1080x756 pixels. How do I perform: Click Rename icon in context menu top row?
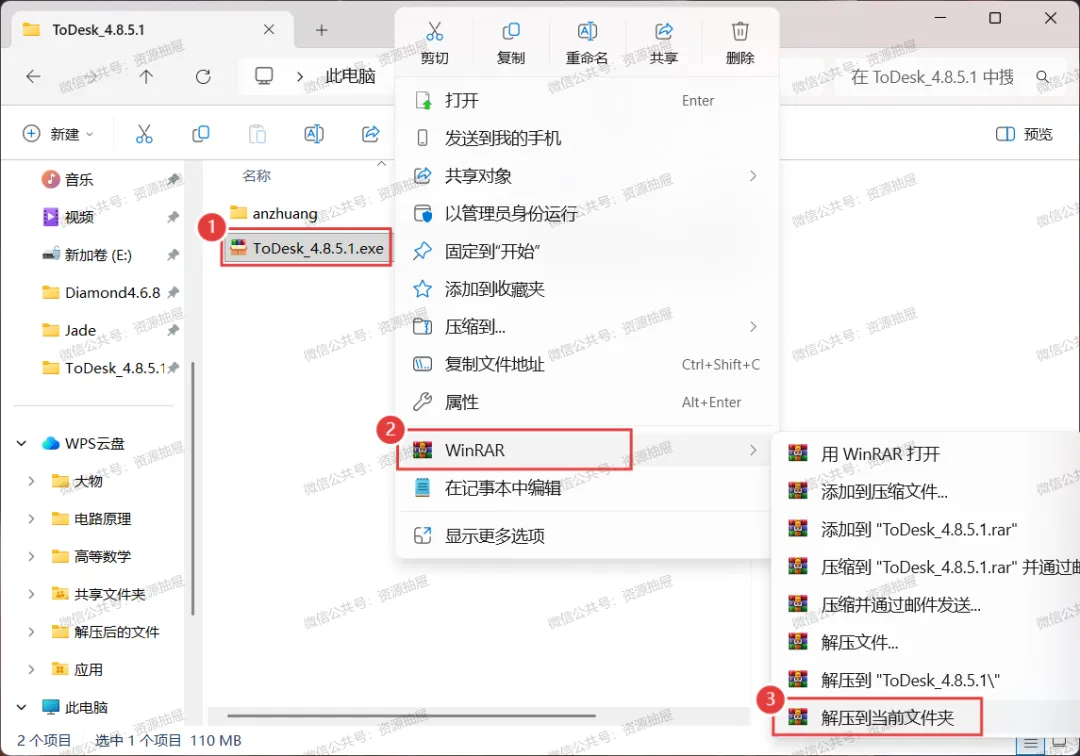[x=587, y=32]
